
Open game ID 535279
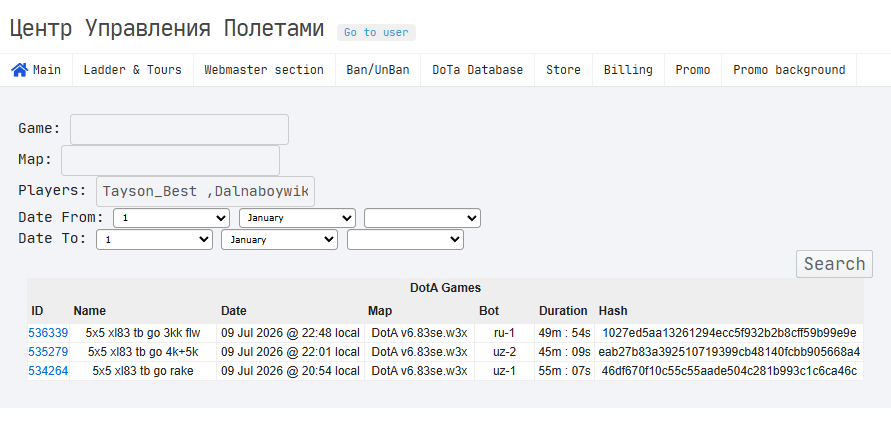(48, 352)
